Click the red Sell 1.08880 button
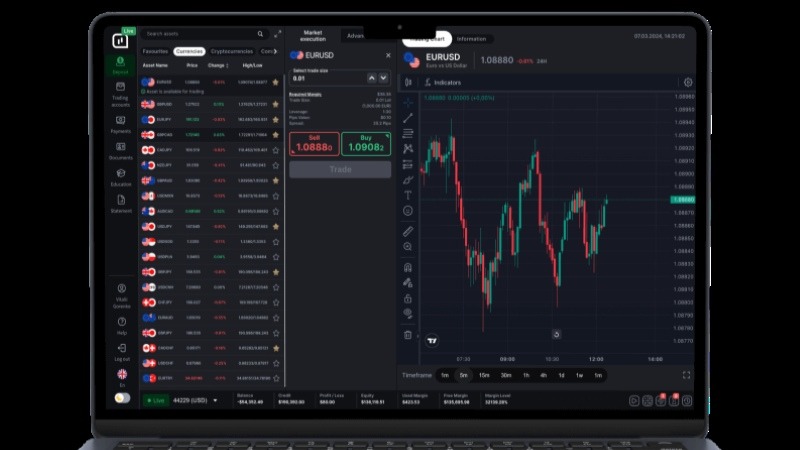800x450 pixels. (x=314, y=144)
